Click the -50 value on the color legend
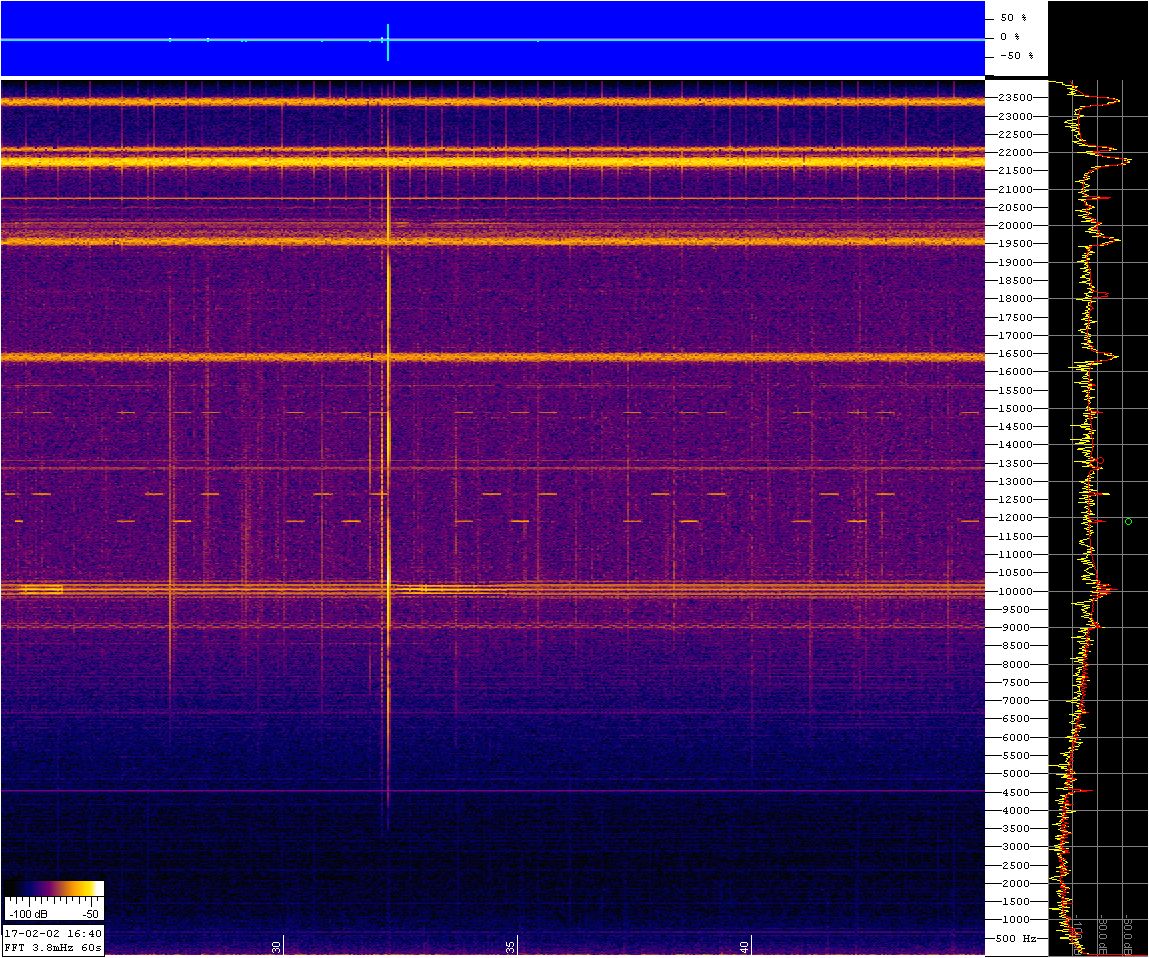The image size is (1149, 958). [x=90, y=914]
